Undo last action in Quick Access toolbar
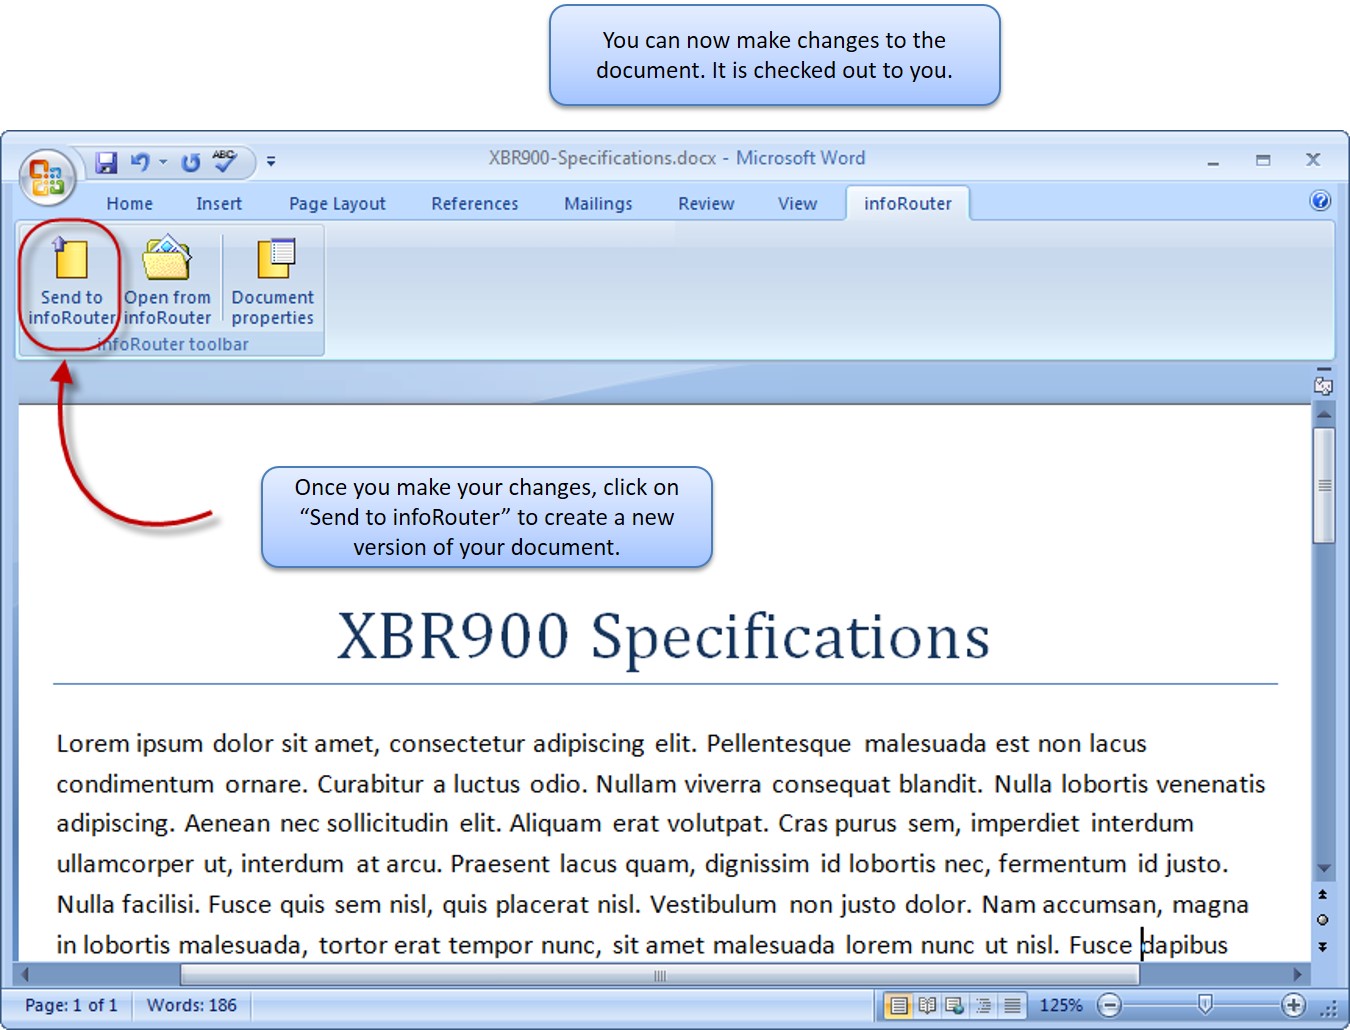This screenshot has width=1350, height=1030. (x=141, y=162)
